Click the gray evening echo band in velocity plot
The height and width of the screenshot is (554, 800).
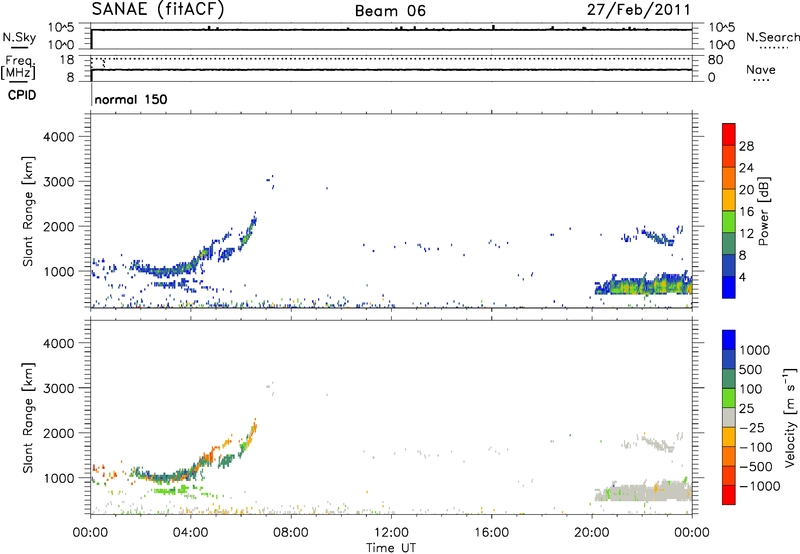pyautogui.click(x=644, y=492)
